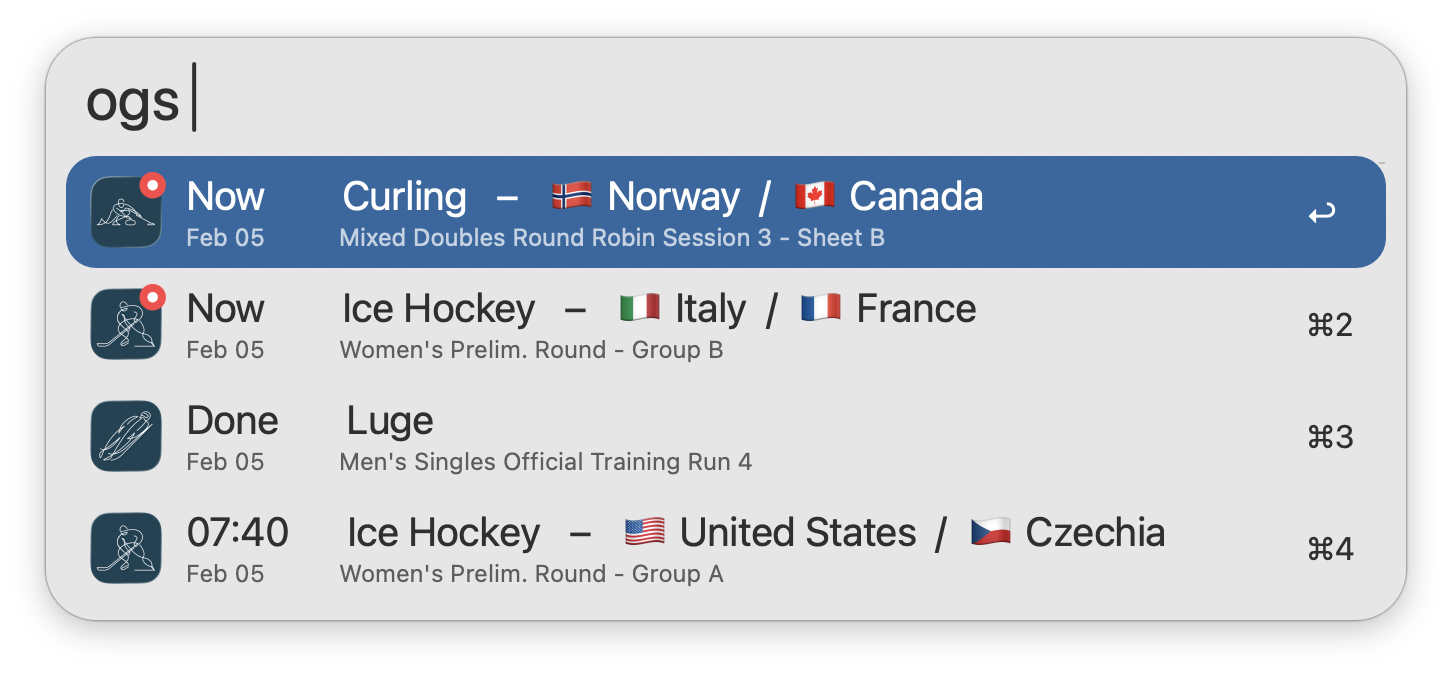Select the Curling event icon
This screenshot has width=1452, height=674.
(x=126, y=211)
